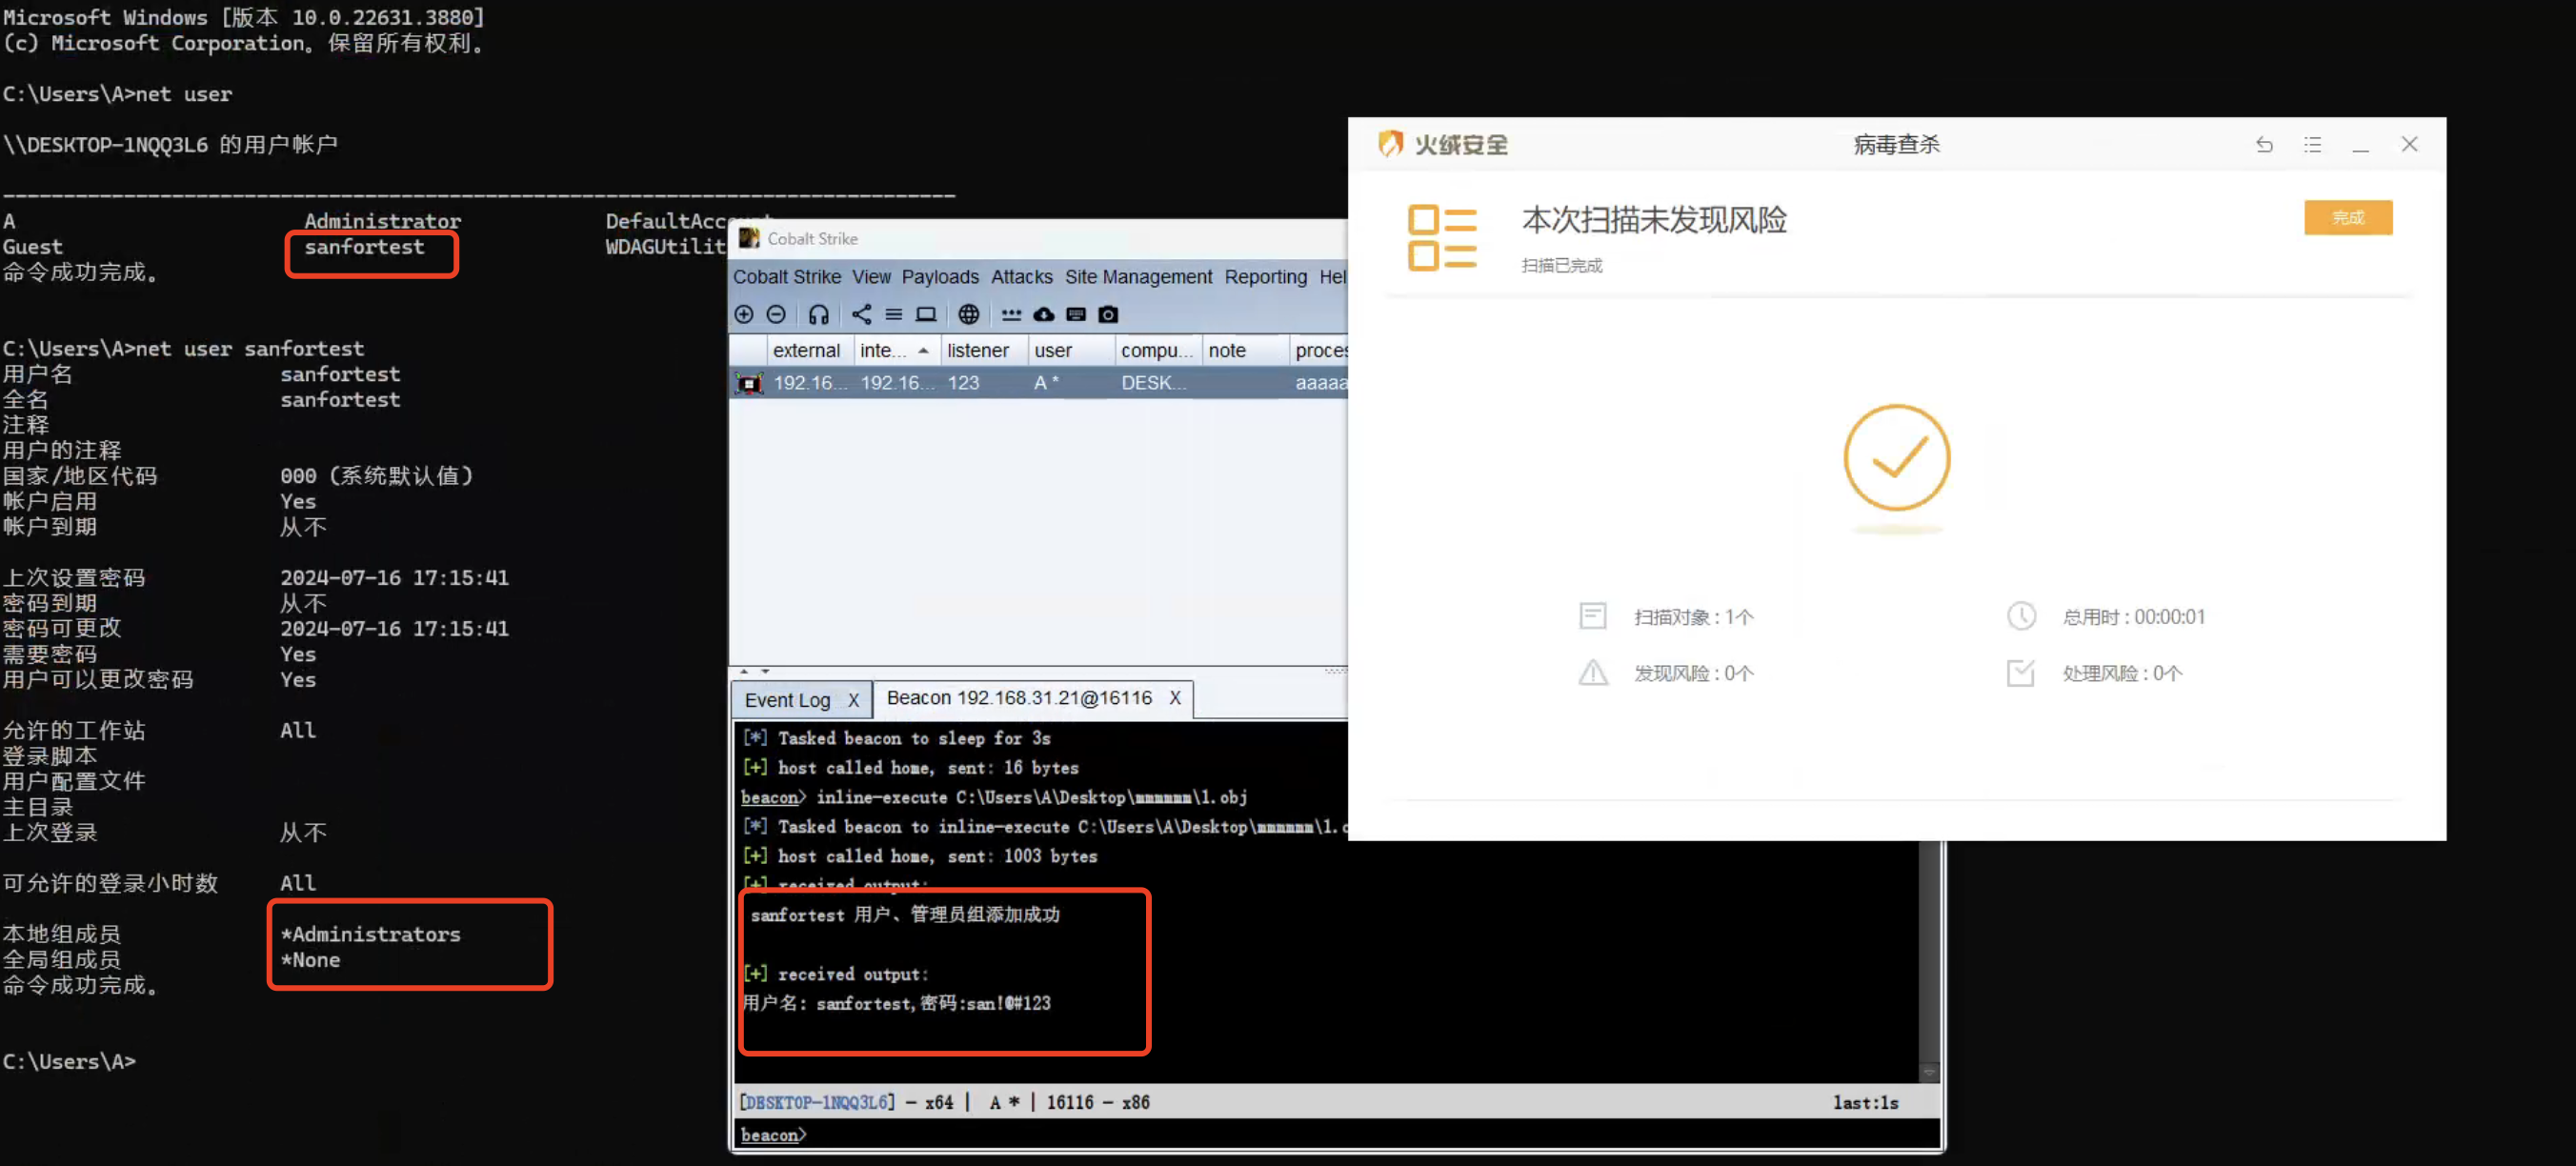Open Web Log via the globe icon
Viewport: 2576px width, 1166px height.
pyautogui.click(x=968, y=314)
